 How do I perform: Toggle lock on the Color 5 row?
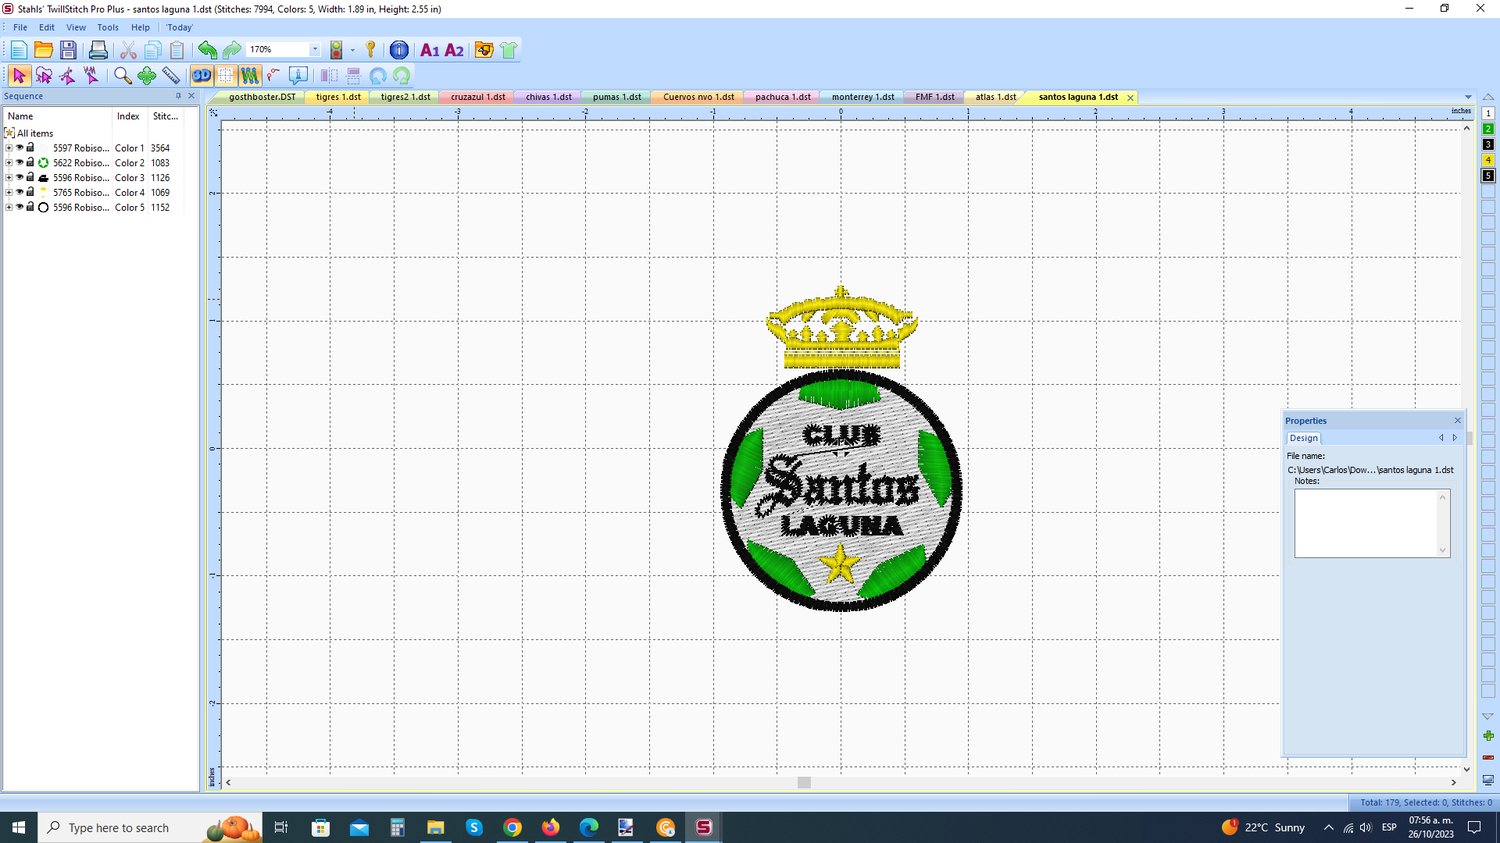[30, 207]
